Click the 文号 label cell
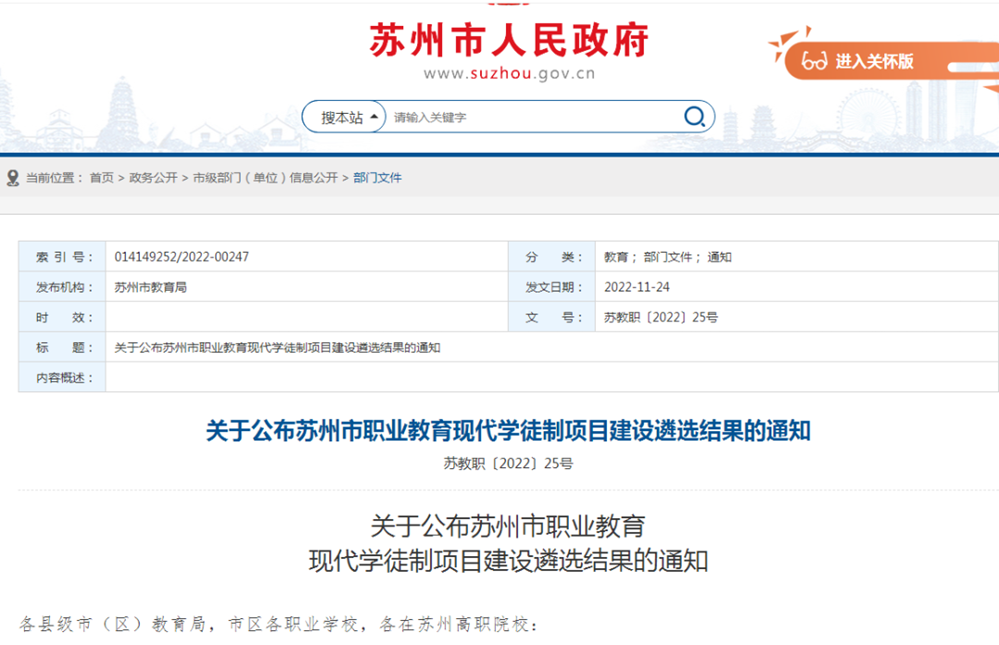 [552, 317]
